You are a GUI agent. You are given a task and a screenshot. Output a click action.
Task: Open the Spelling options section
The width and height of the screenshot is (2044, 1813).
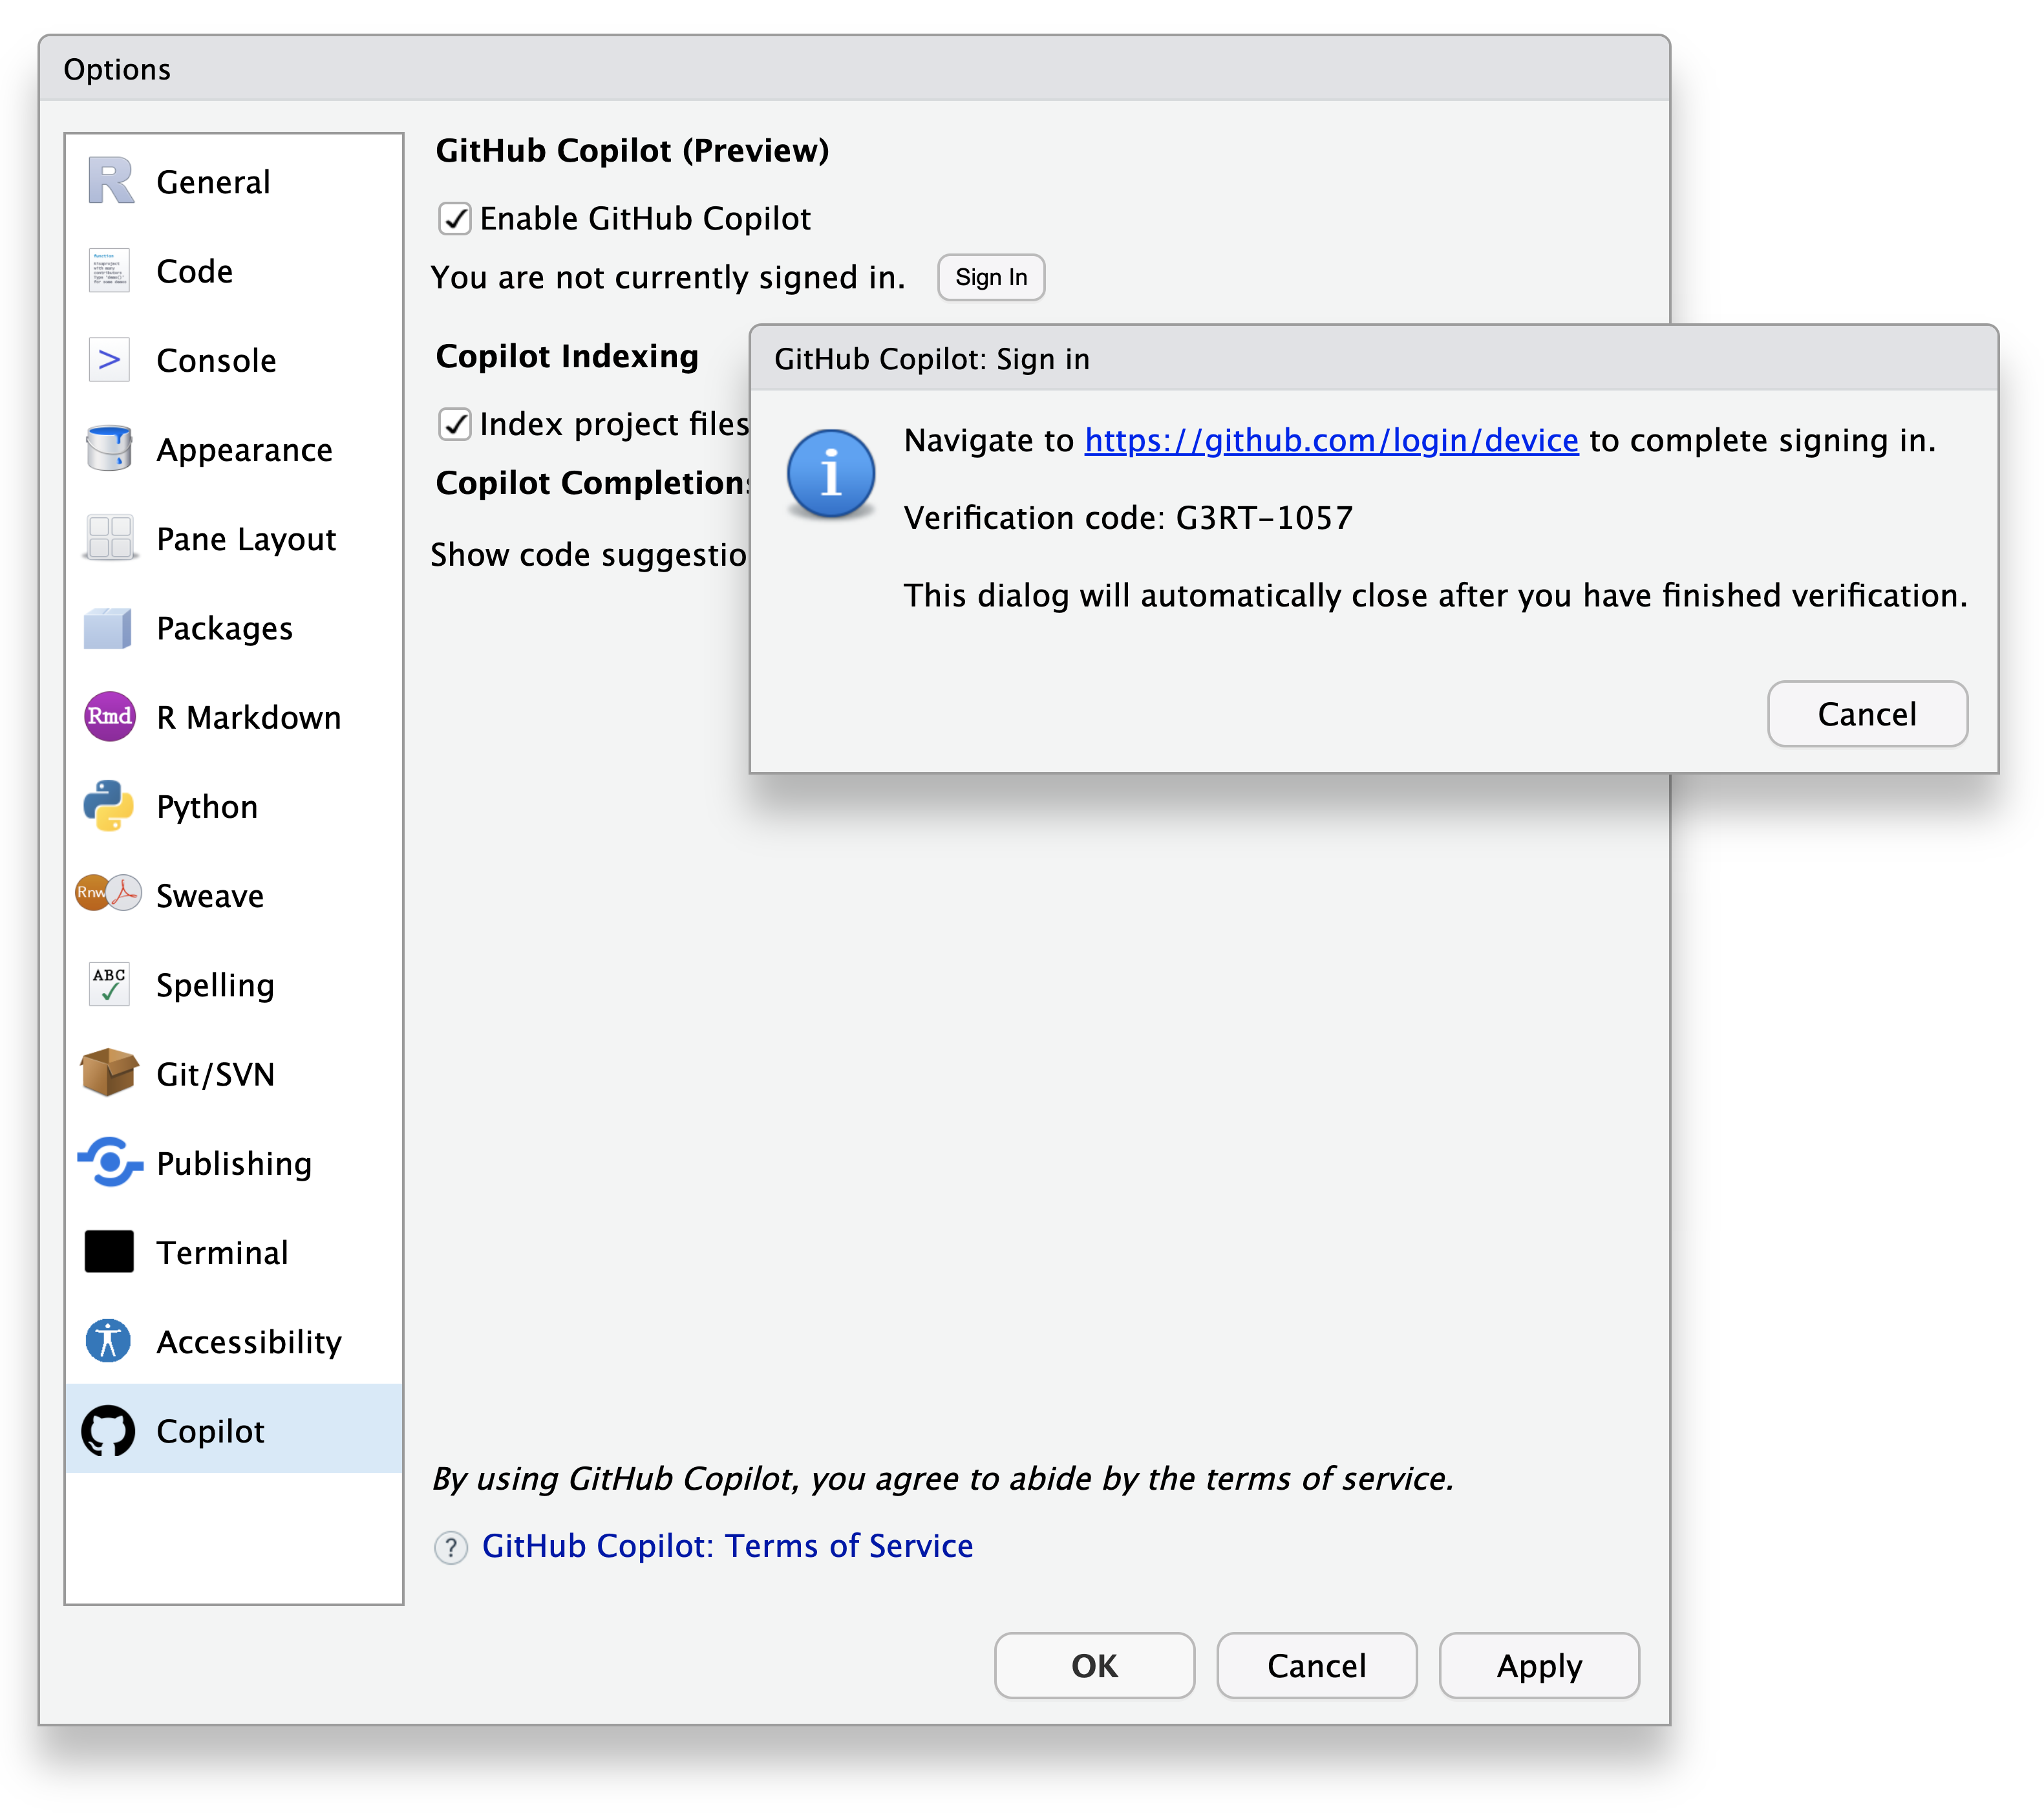coord(214,985)
